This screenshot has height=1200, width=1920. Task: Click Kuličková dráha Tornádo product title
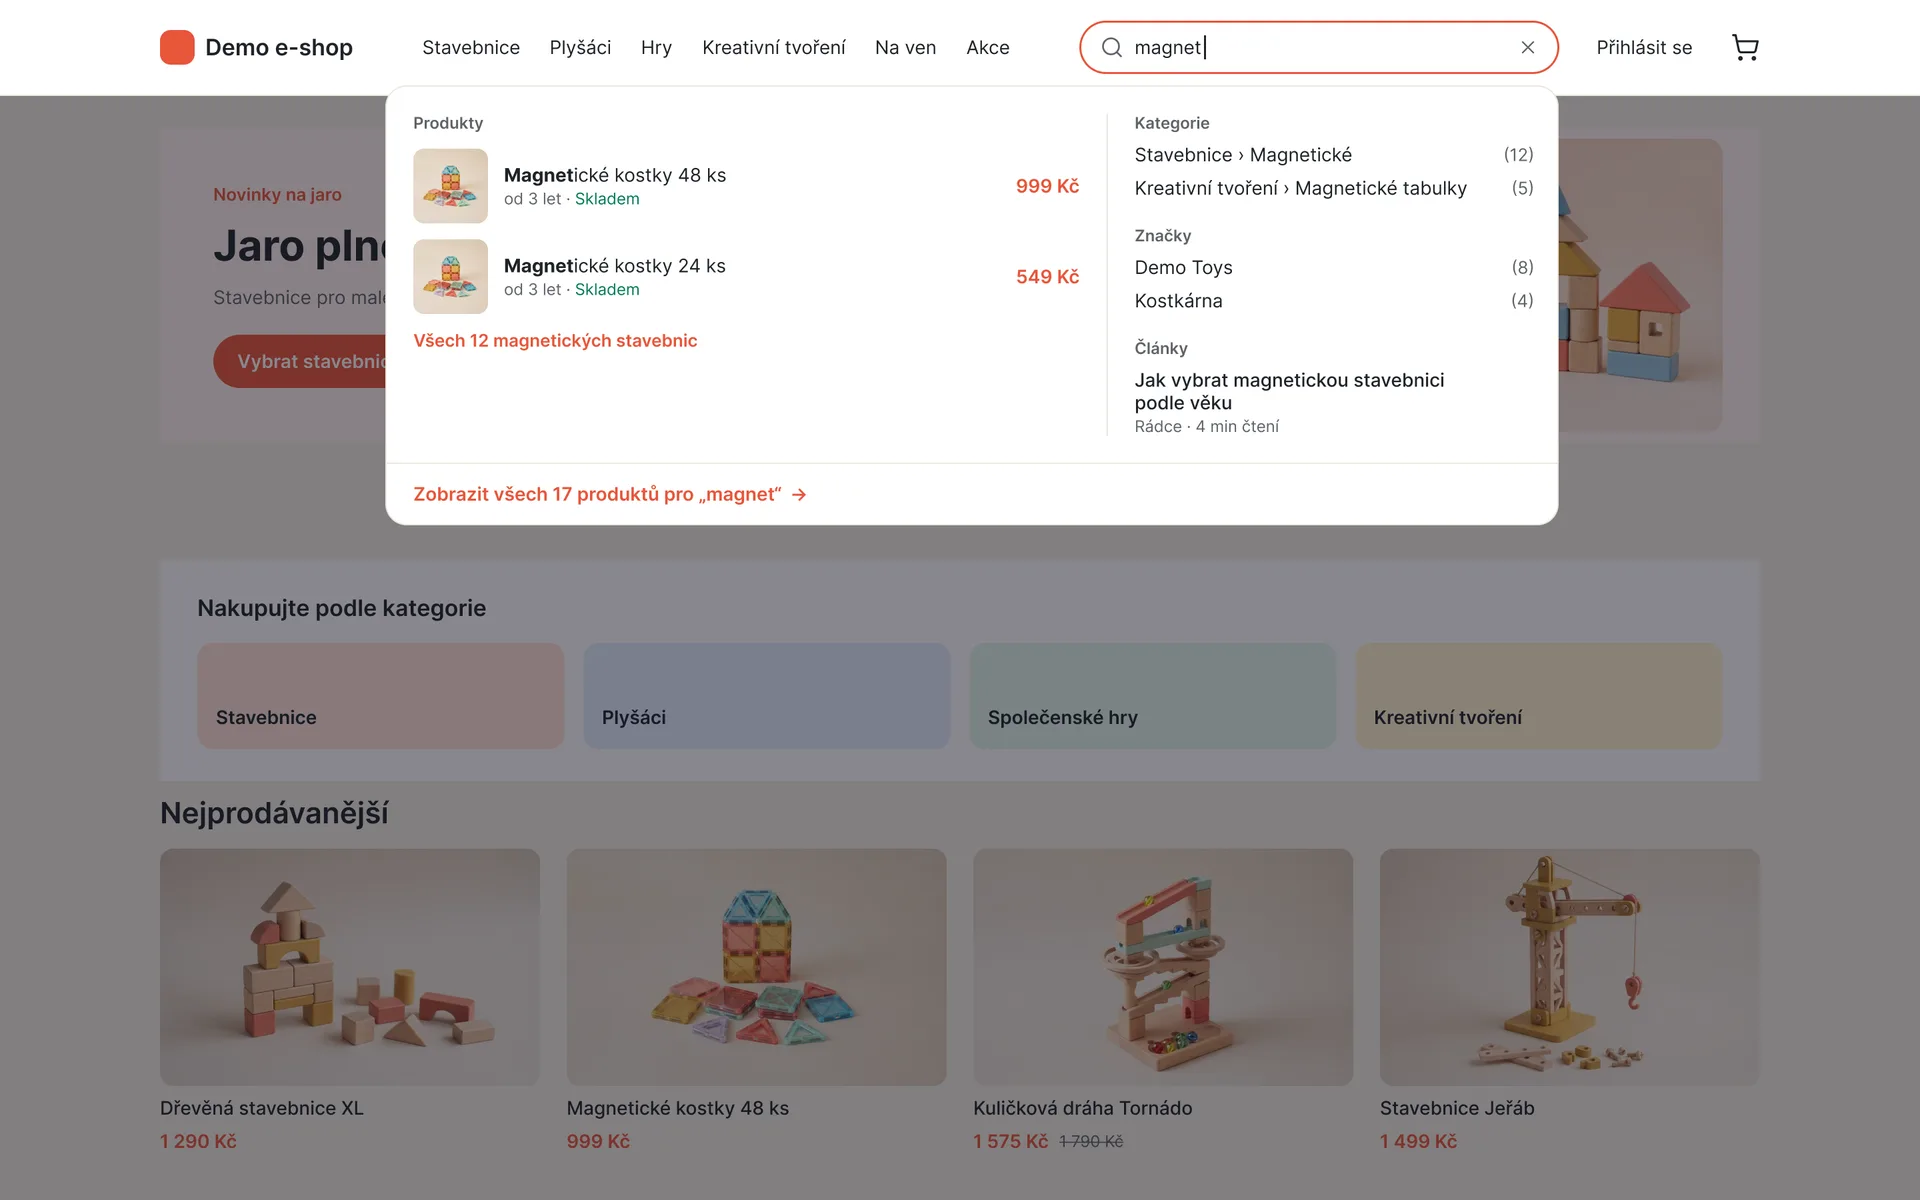[x=1082, y=1108]
